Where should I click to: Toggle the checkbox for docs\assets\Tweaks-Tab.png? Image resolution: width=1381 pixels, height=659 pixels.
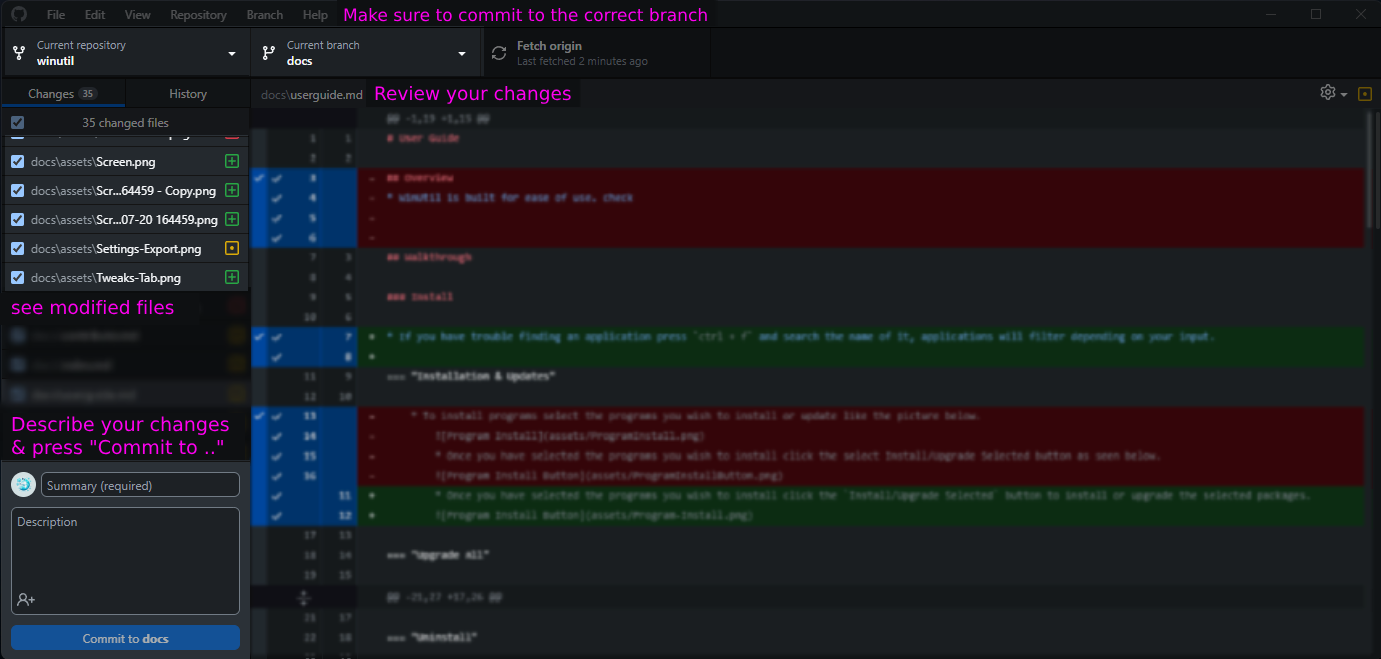click(x=16, y=277)
